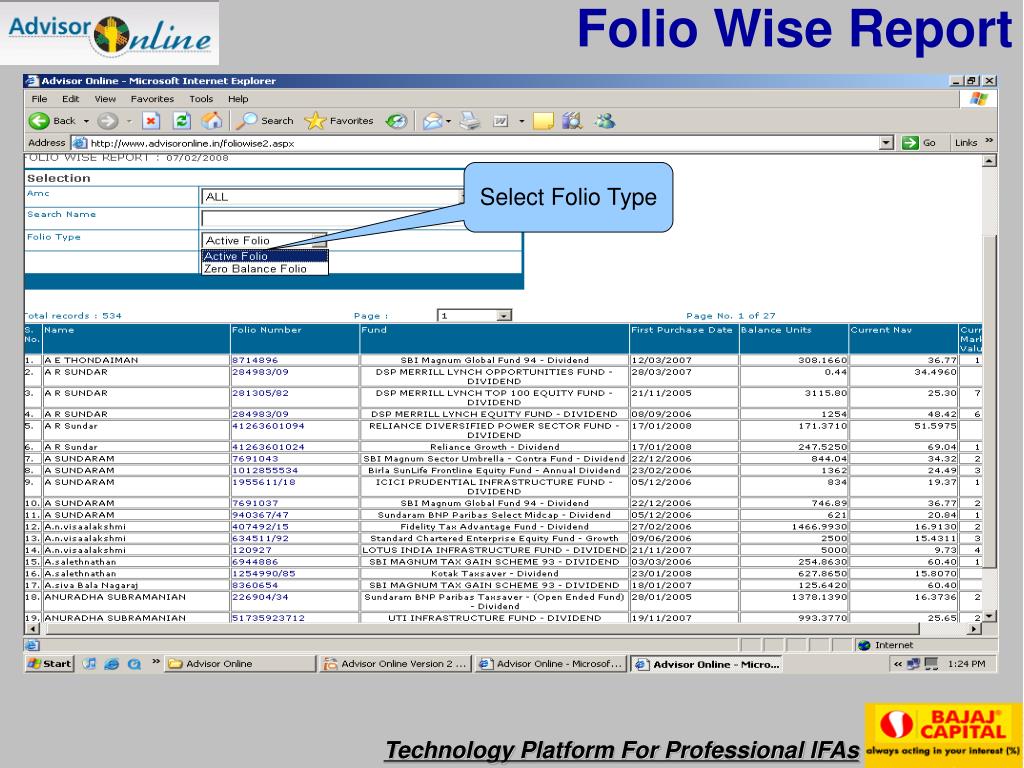Open folio number 51735923712 link

(x=268, y=618)
